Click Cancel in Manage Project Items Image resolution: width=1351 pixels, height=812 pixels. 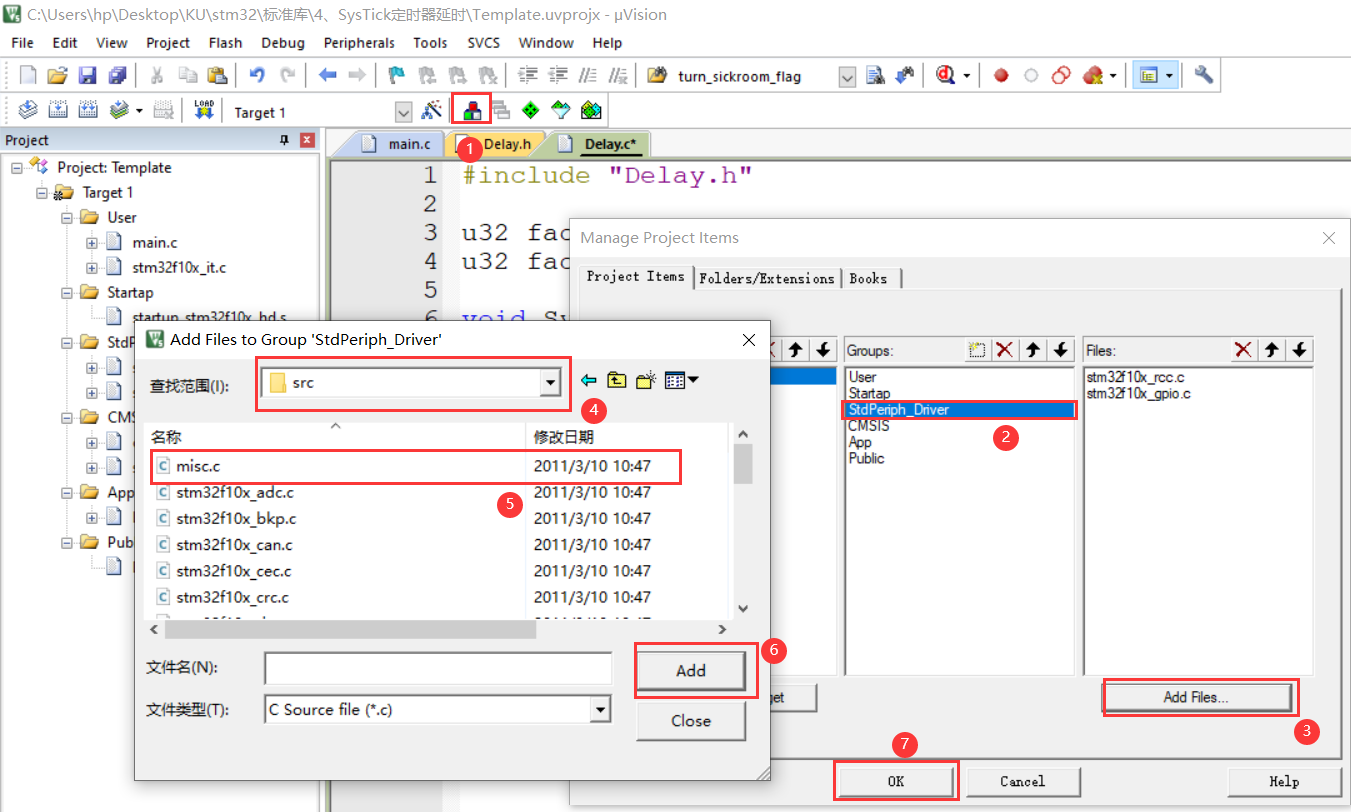click(1023, 781)
